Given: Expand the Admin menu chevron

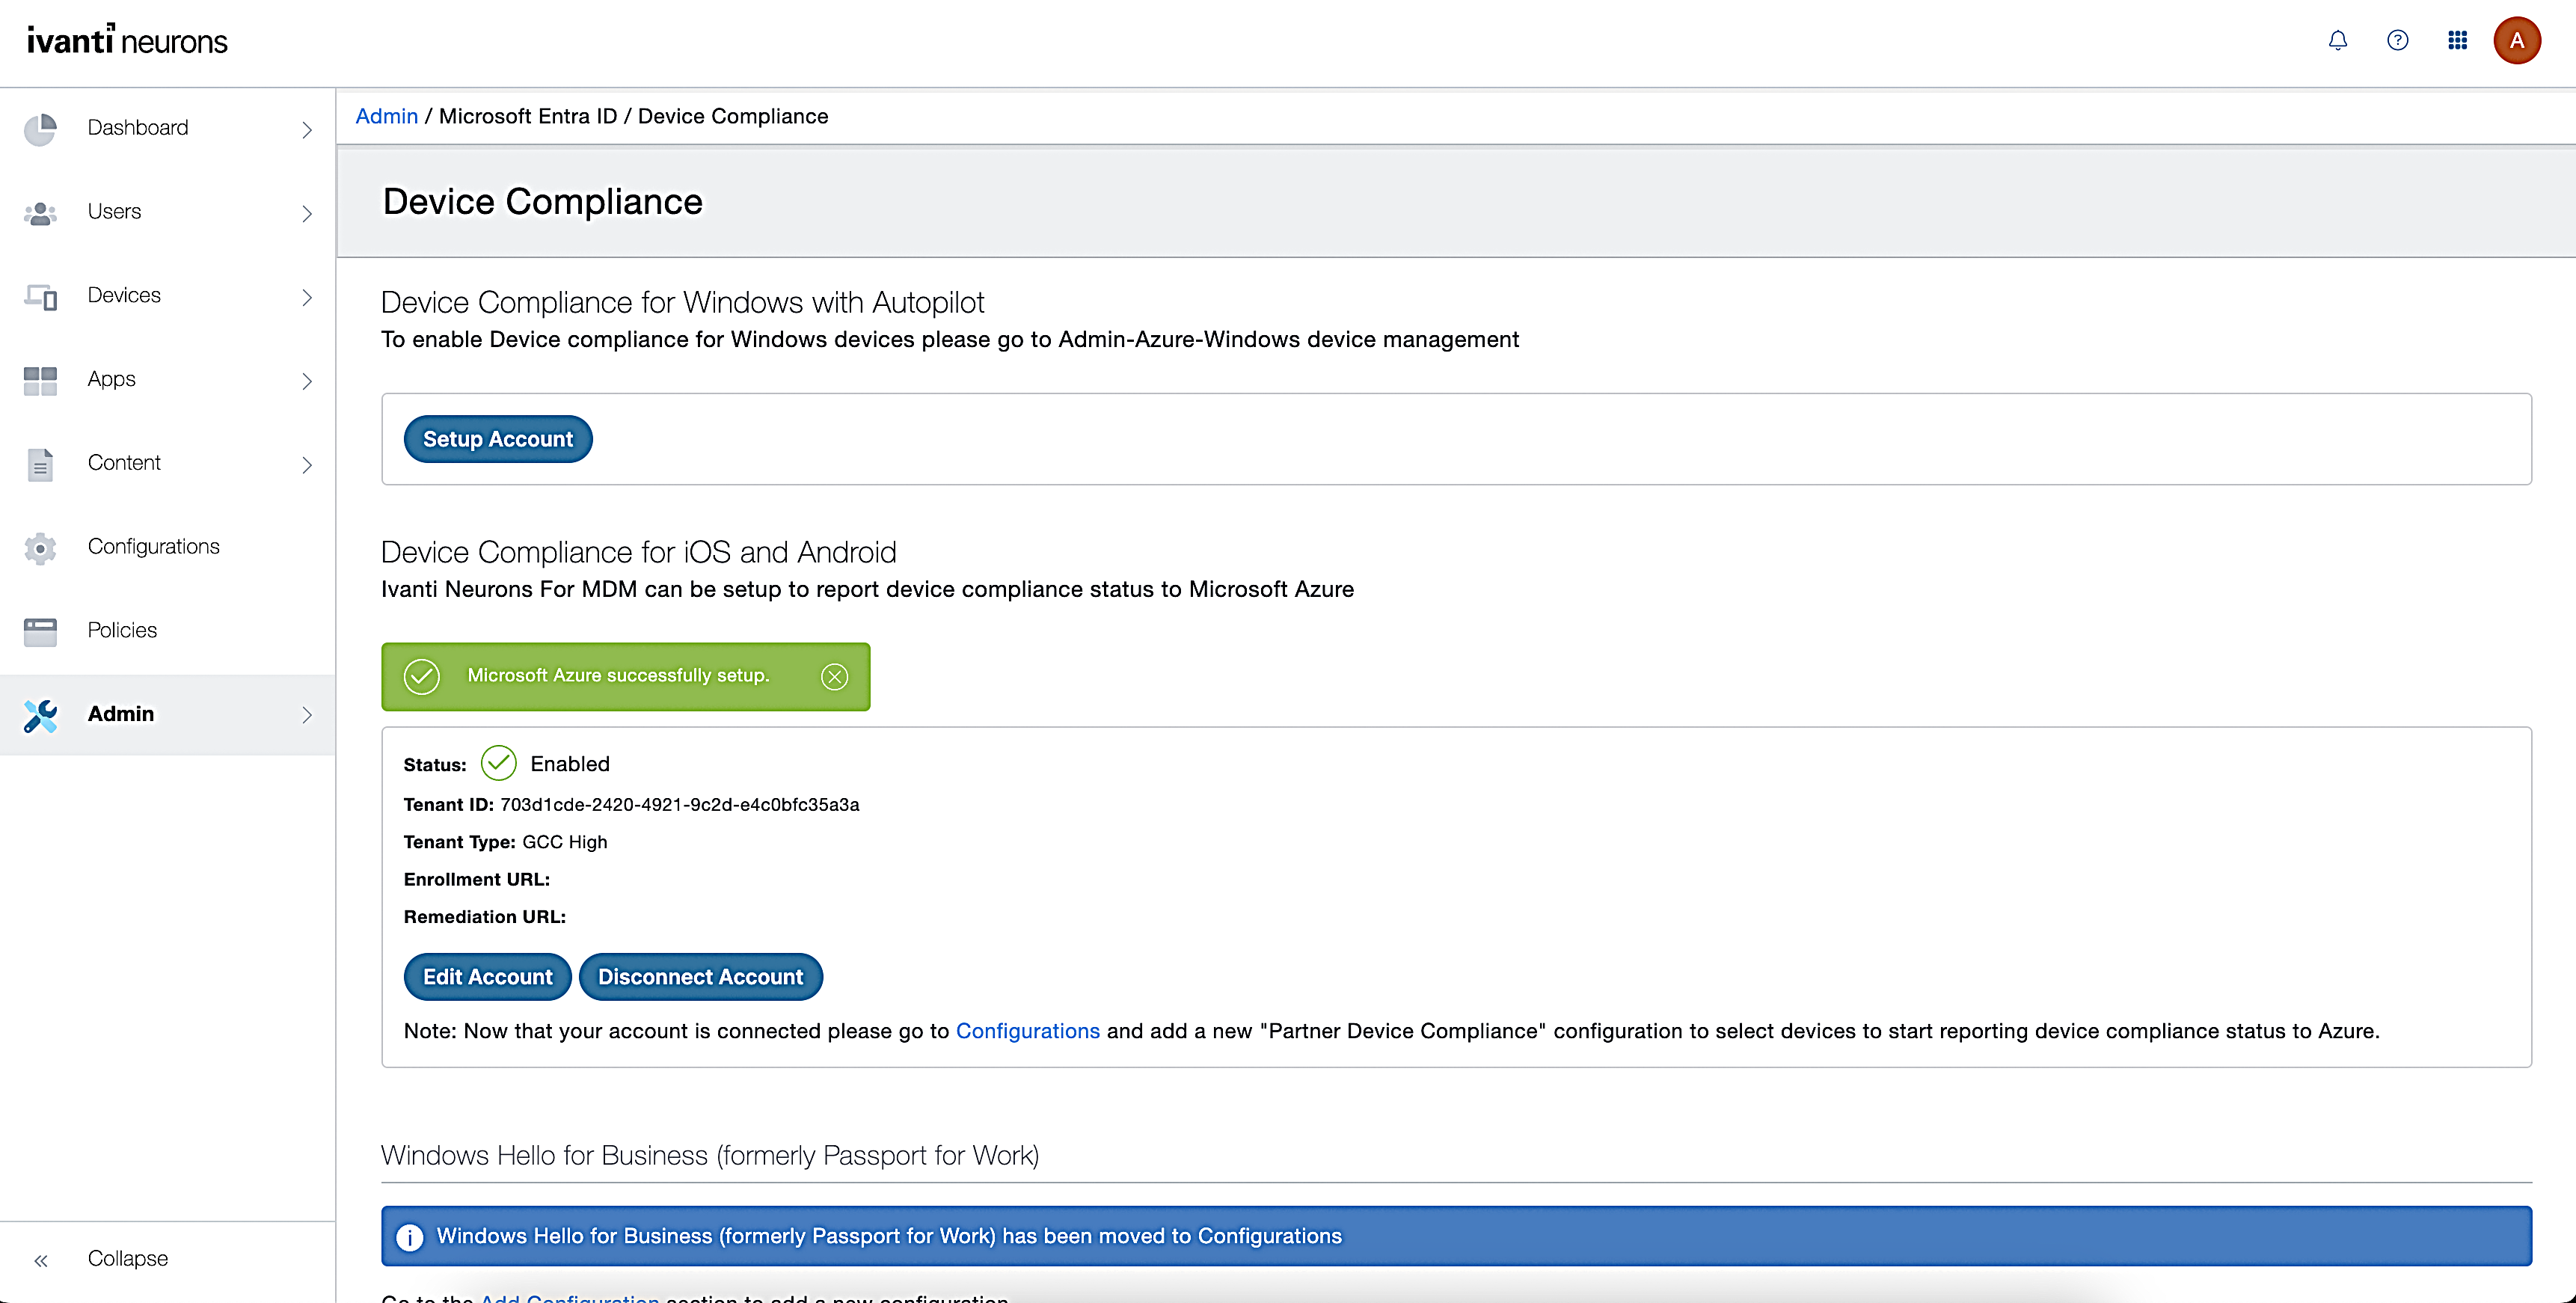Looking at the screenshot, I should tap(307, 715).
